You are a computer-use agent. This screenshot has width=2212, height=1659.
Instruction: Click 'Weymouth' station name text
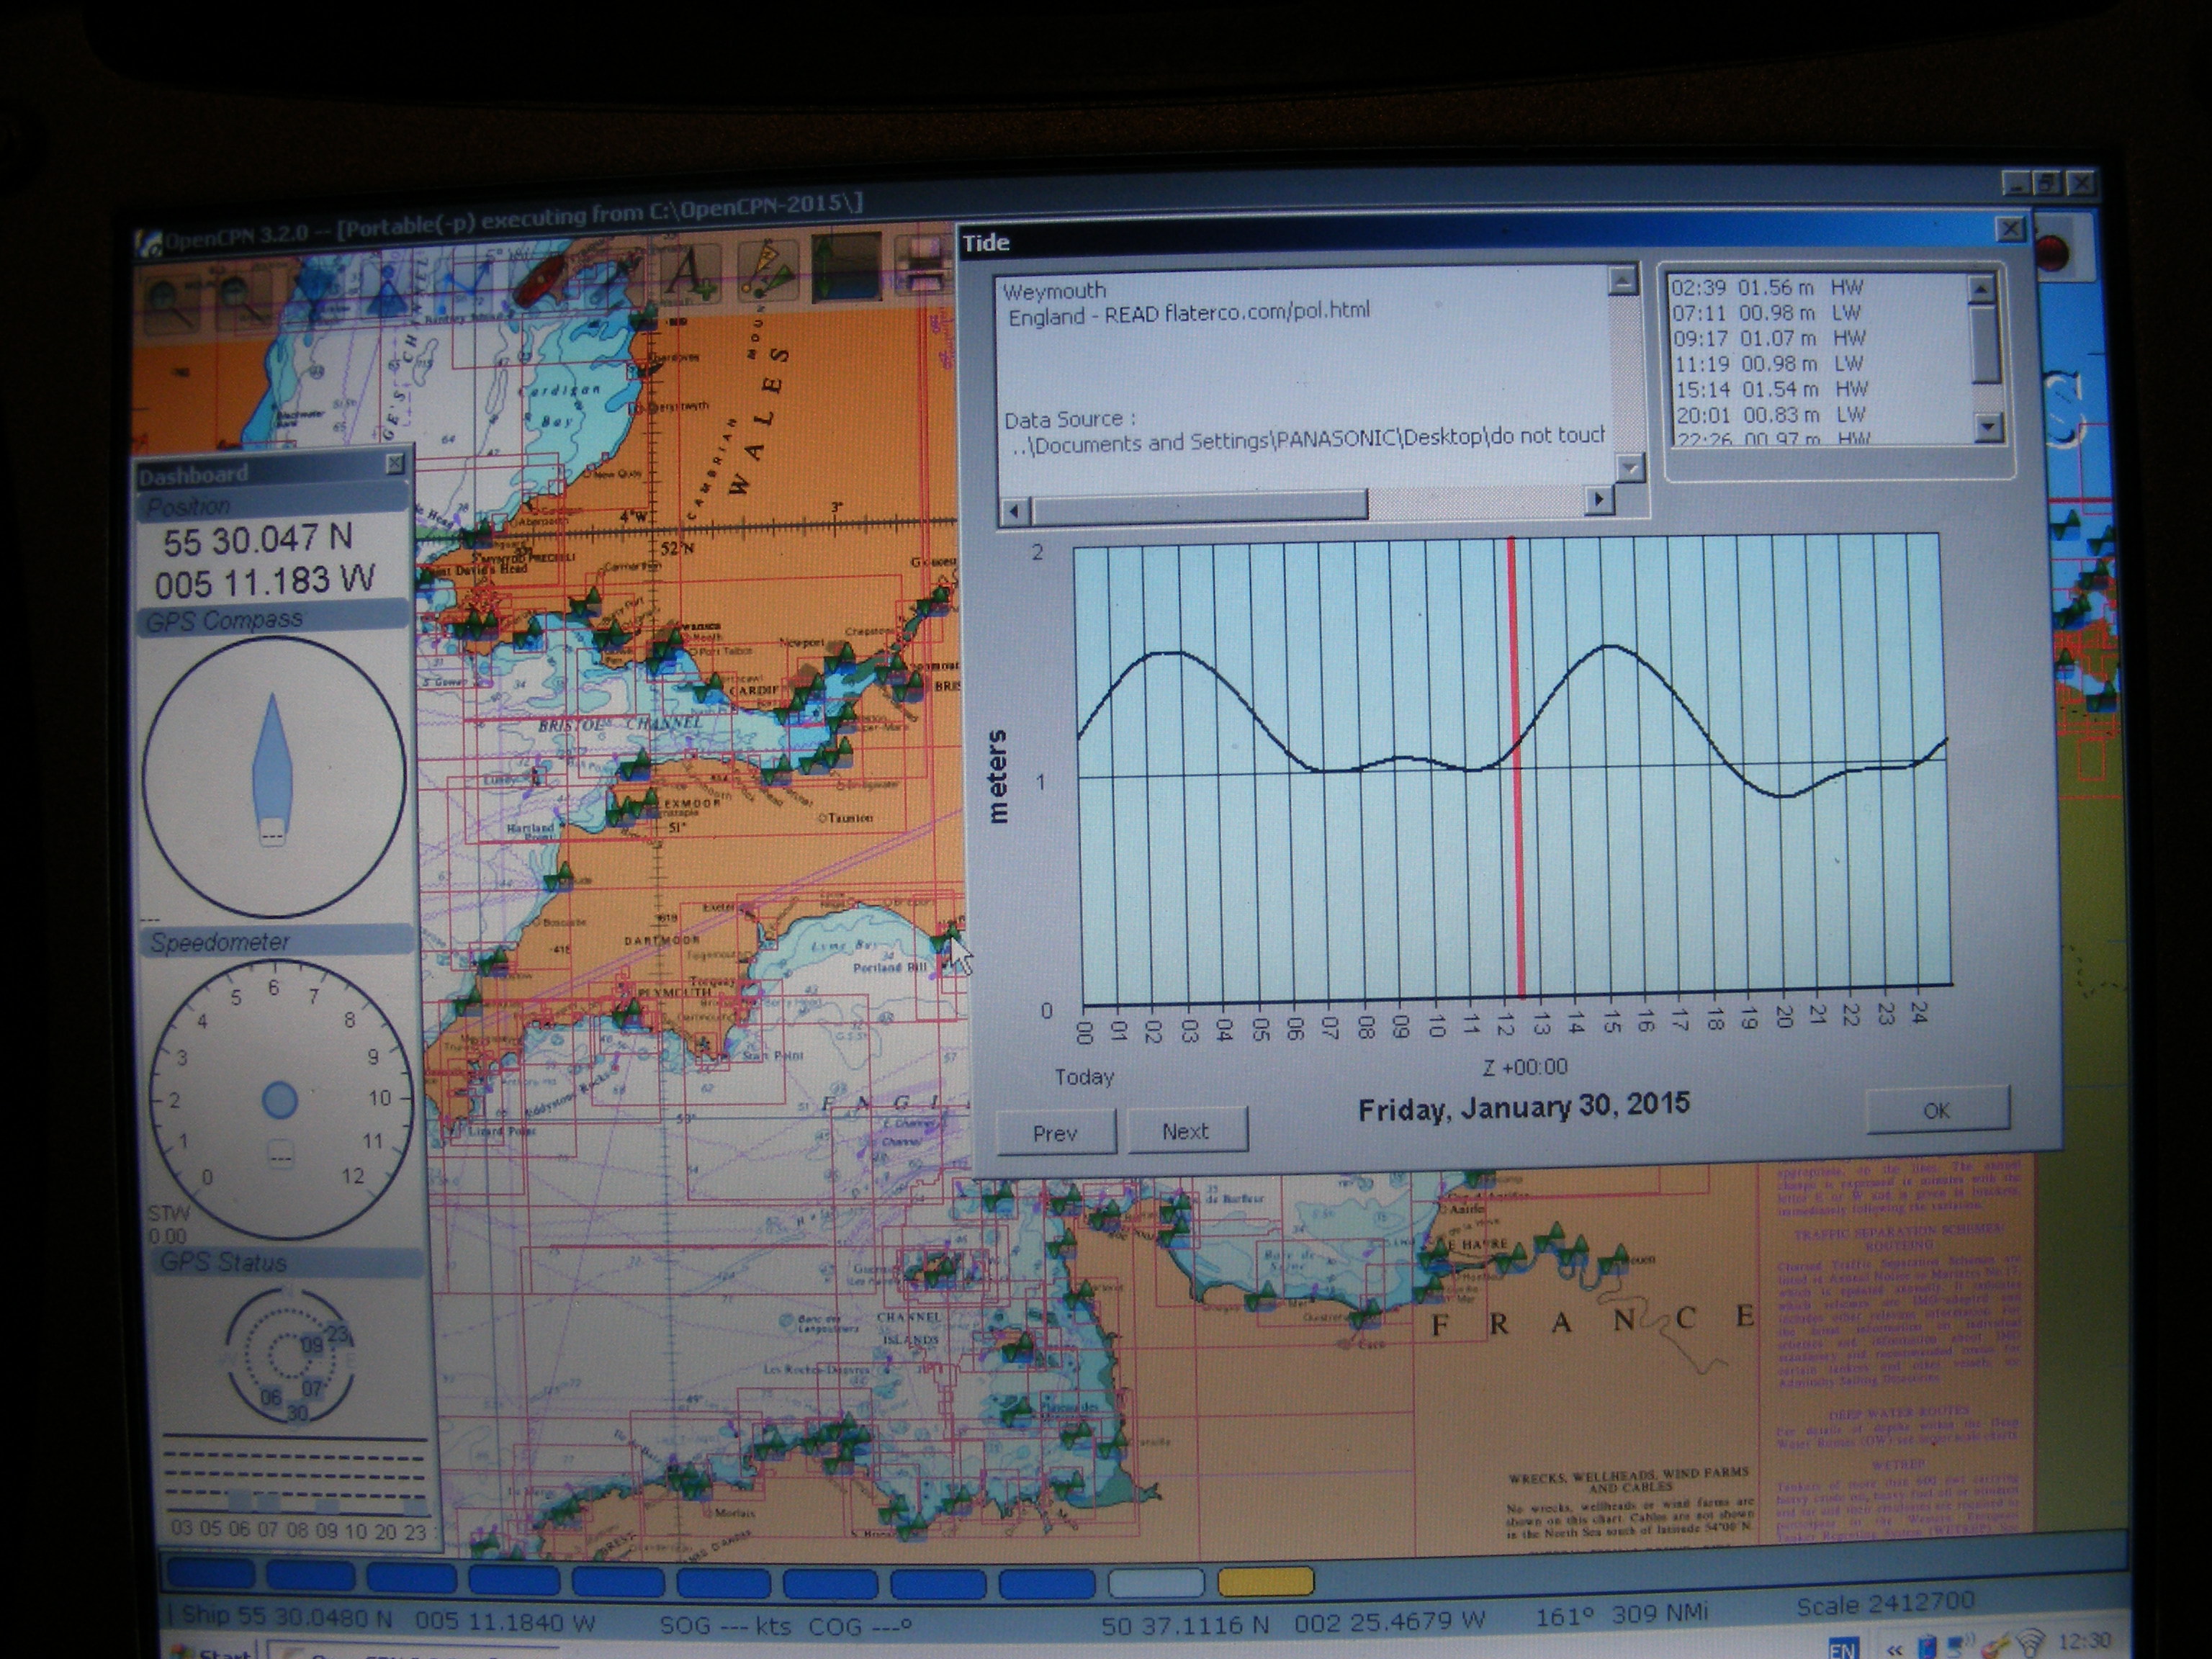click(1054, 292)
